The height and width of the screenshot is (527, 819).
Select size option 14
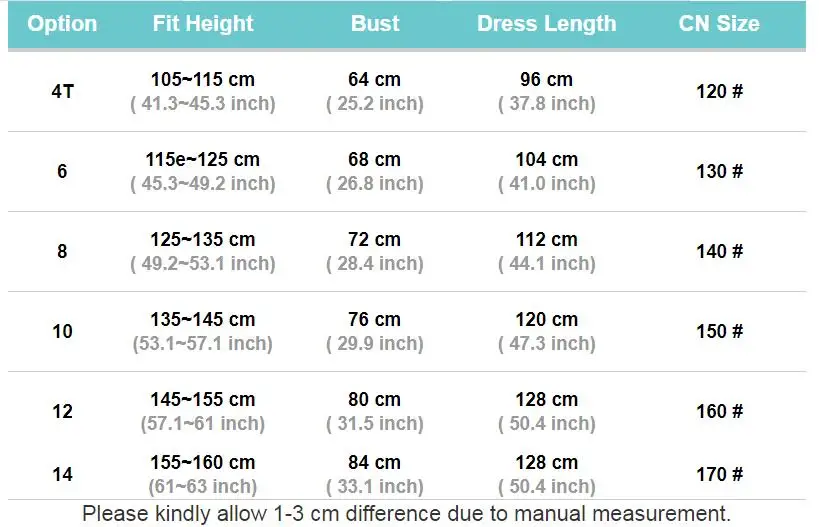62,474
